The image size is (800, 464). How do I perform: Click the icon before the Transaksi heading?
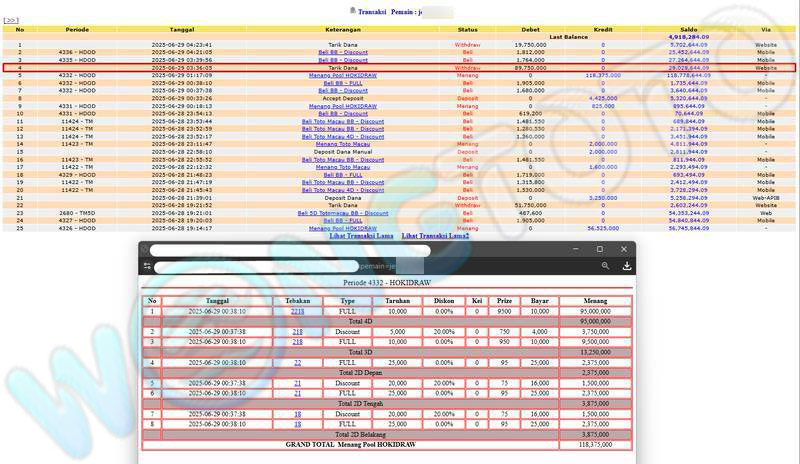352,11
